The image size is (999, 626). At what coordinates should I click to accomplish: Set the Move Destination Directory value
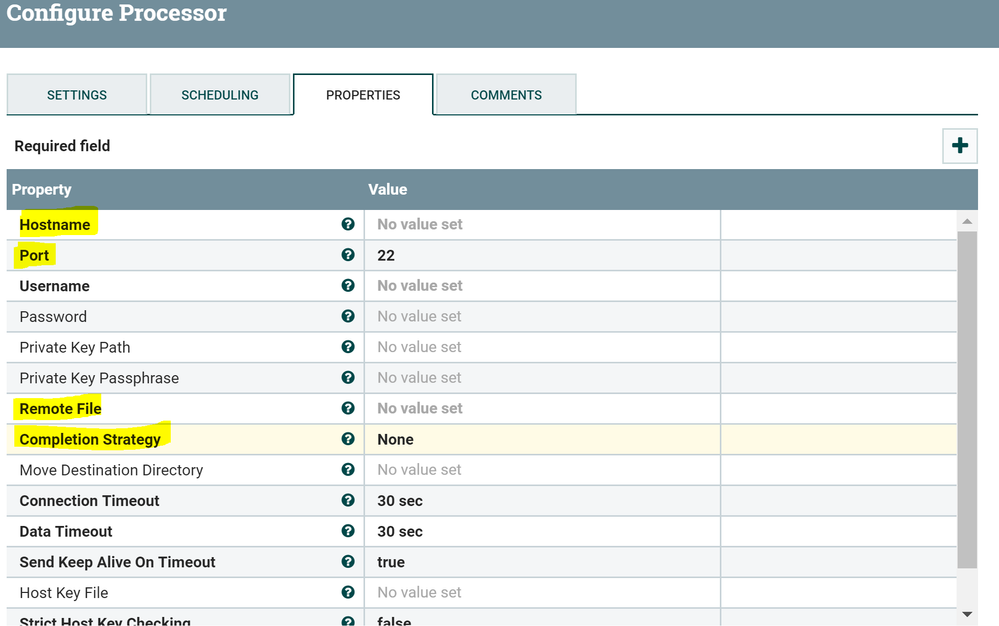(542, 470)
